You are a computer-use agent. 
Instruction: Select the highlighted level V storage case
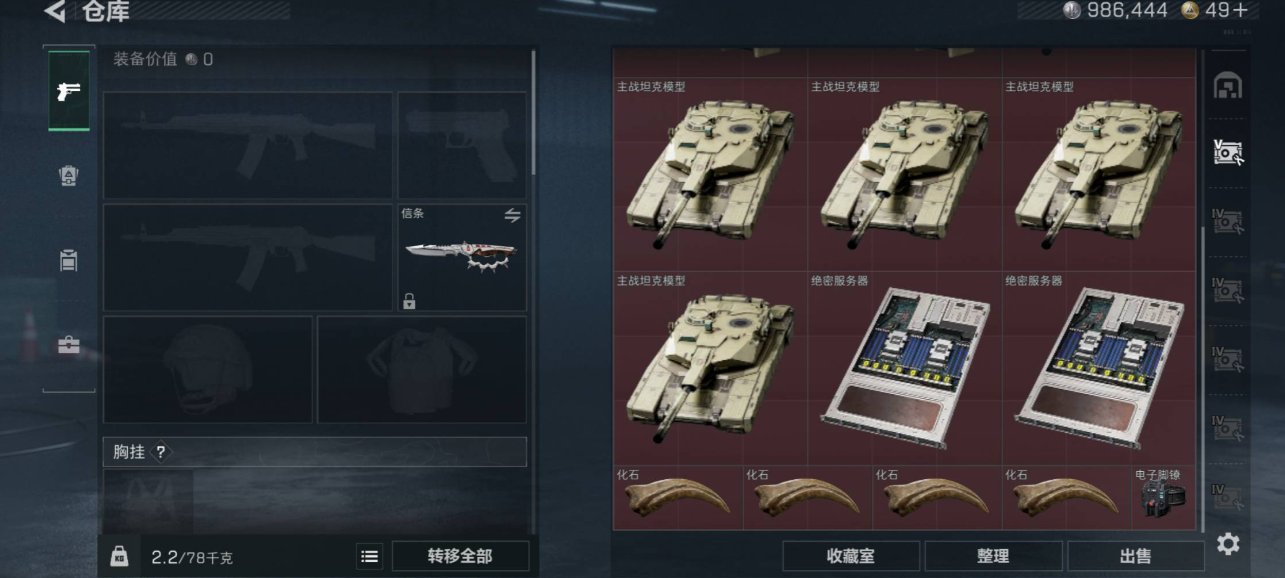click(x=1227, y=153)
